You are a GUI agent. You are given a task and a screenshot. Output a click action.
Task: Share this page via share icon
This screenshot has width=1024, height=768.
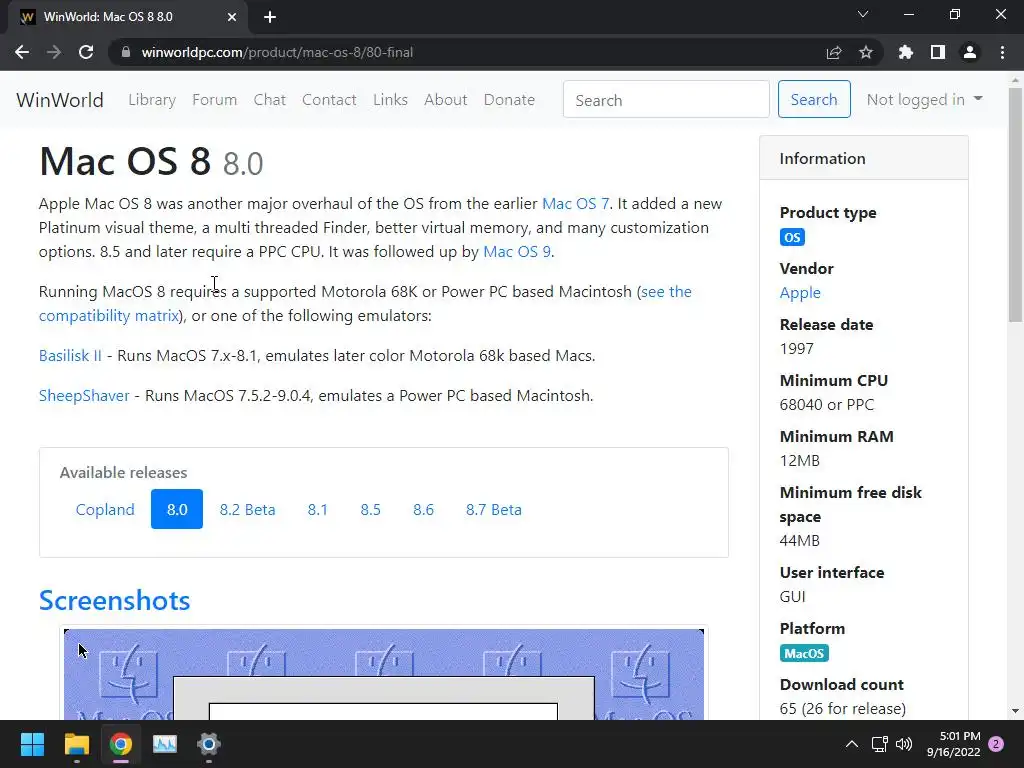pos(834,52)
